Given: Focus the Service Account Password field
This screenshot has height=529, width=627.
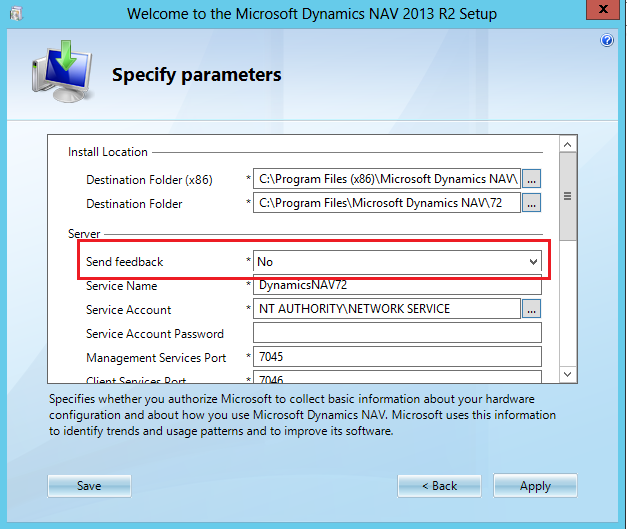Looking at the screenshot, I should 396,333.
